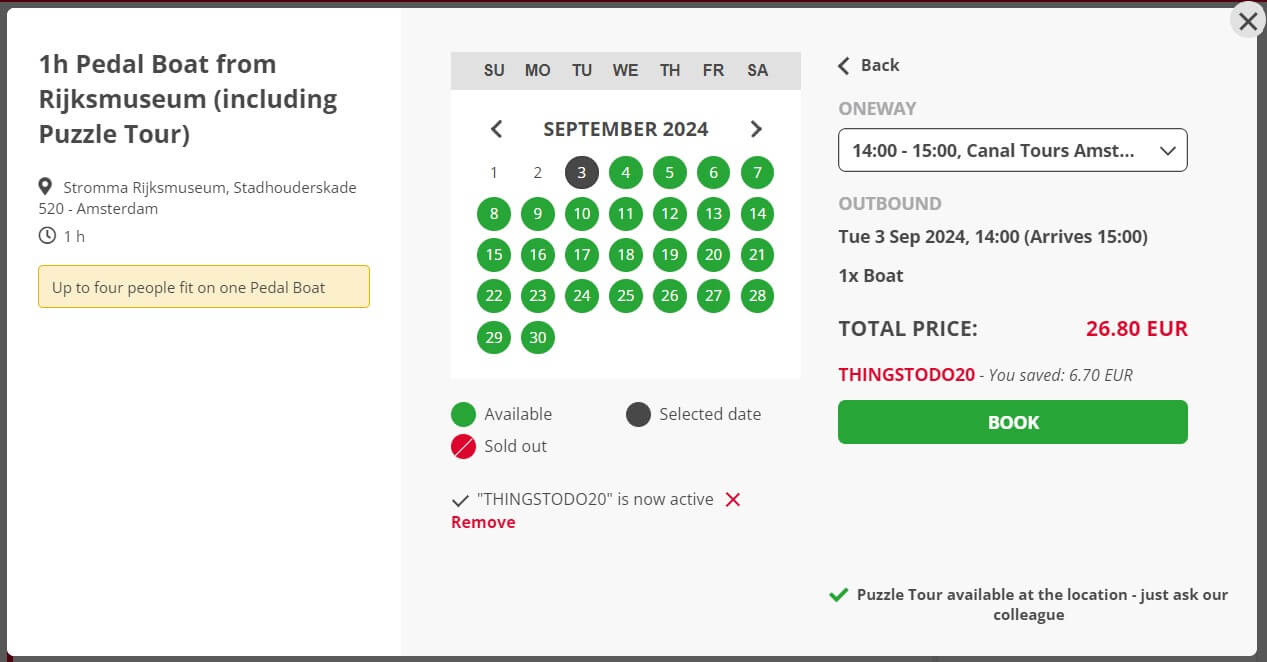Select September 30 on the calendar
1267x662 pixels.
[537, 338]
